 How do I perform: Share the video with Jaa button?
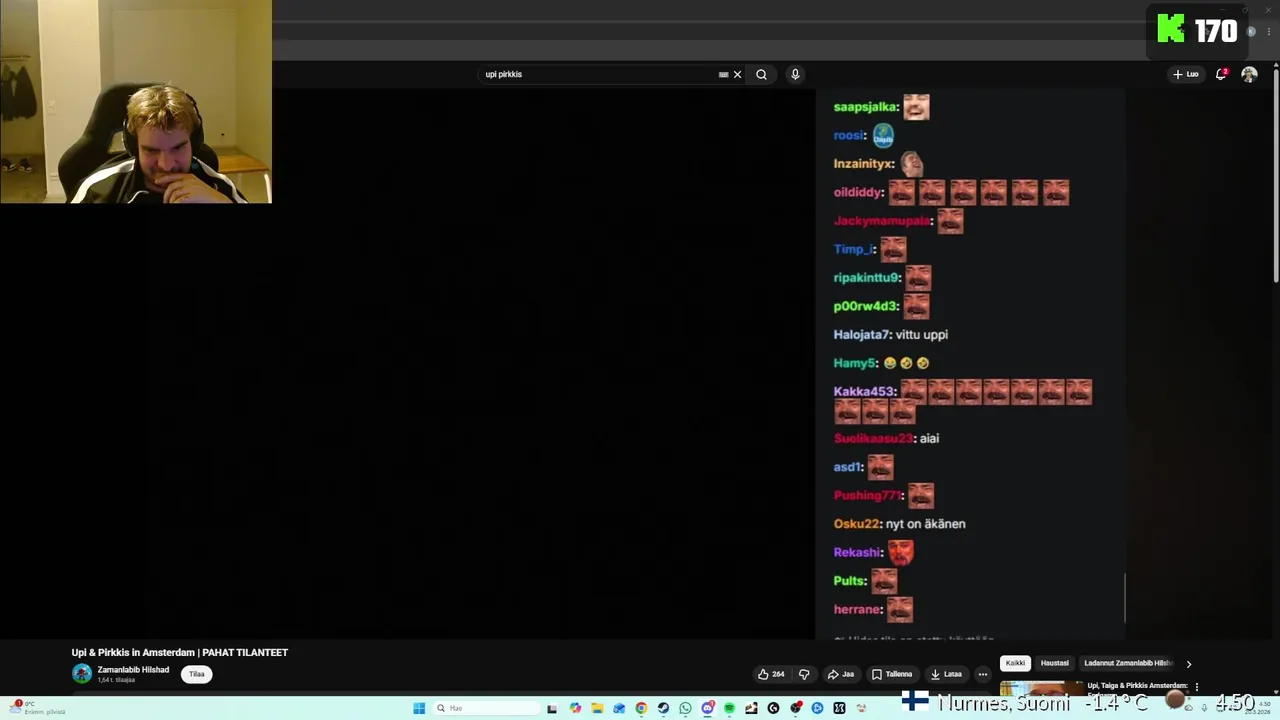pos(840,674)
